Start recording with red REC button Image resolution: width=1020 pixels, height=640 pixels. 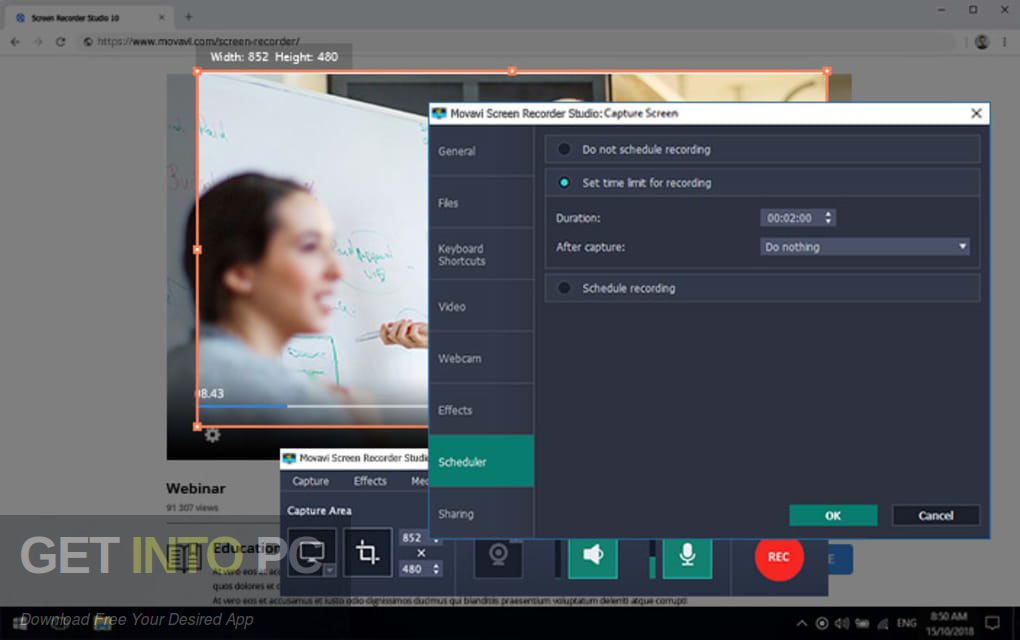[779, 557]
